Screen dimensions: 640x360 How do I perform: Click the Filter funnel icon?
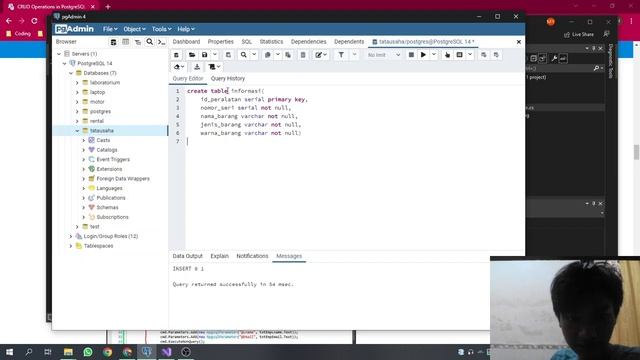click(341, 55)
